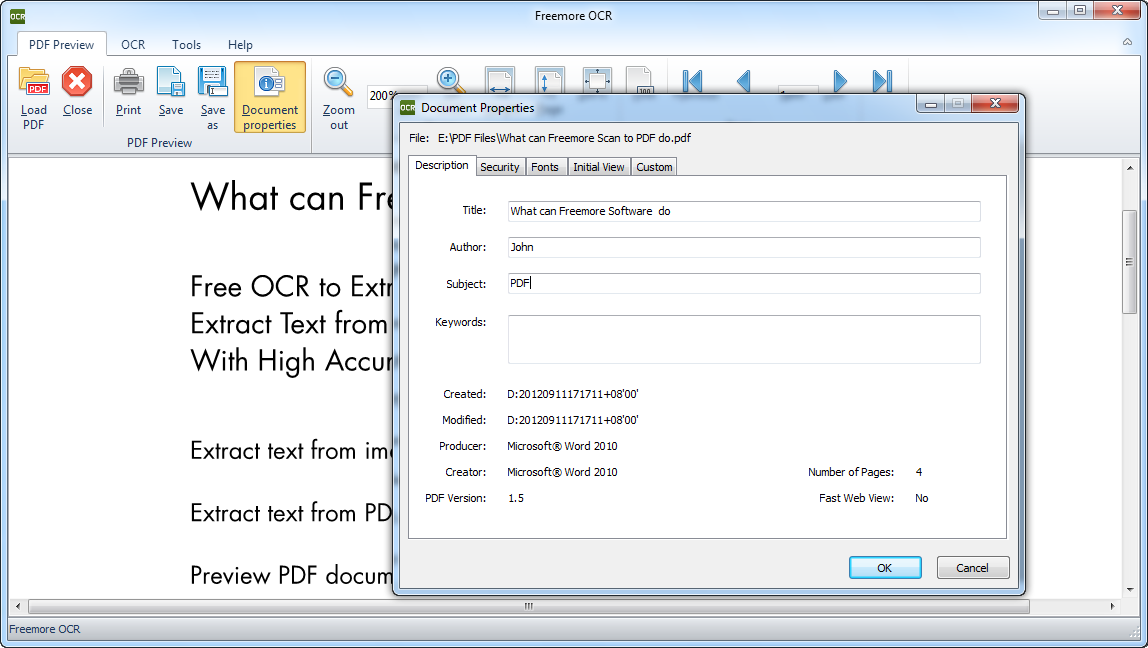Viewport: 1148px width, 648px height.
Task: Select the Fit width page icon
Action: [x=499, y=81]
